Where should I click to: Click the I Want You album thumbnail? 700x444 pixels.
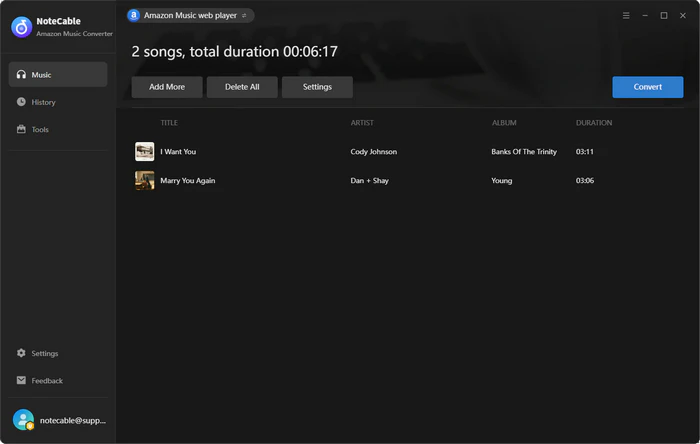pos(145,152)
